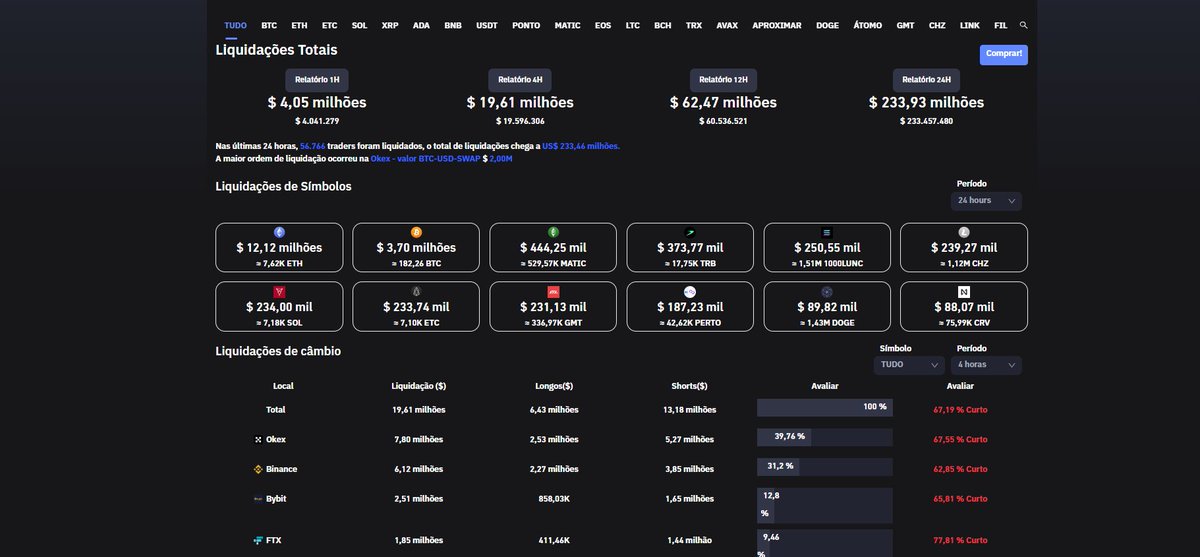Click the Bitcoin icon in BTC card
This screenshot has width=1200, height=557.
click(x=416, y=232)
